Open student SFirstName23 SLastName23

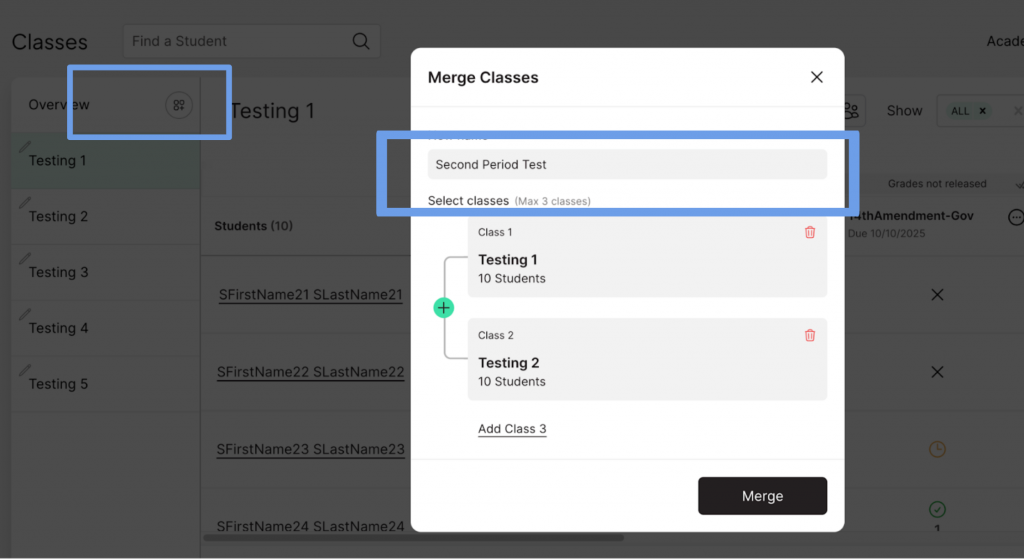310,450
